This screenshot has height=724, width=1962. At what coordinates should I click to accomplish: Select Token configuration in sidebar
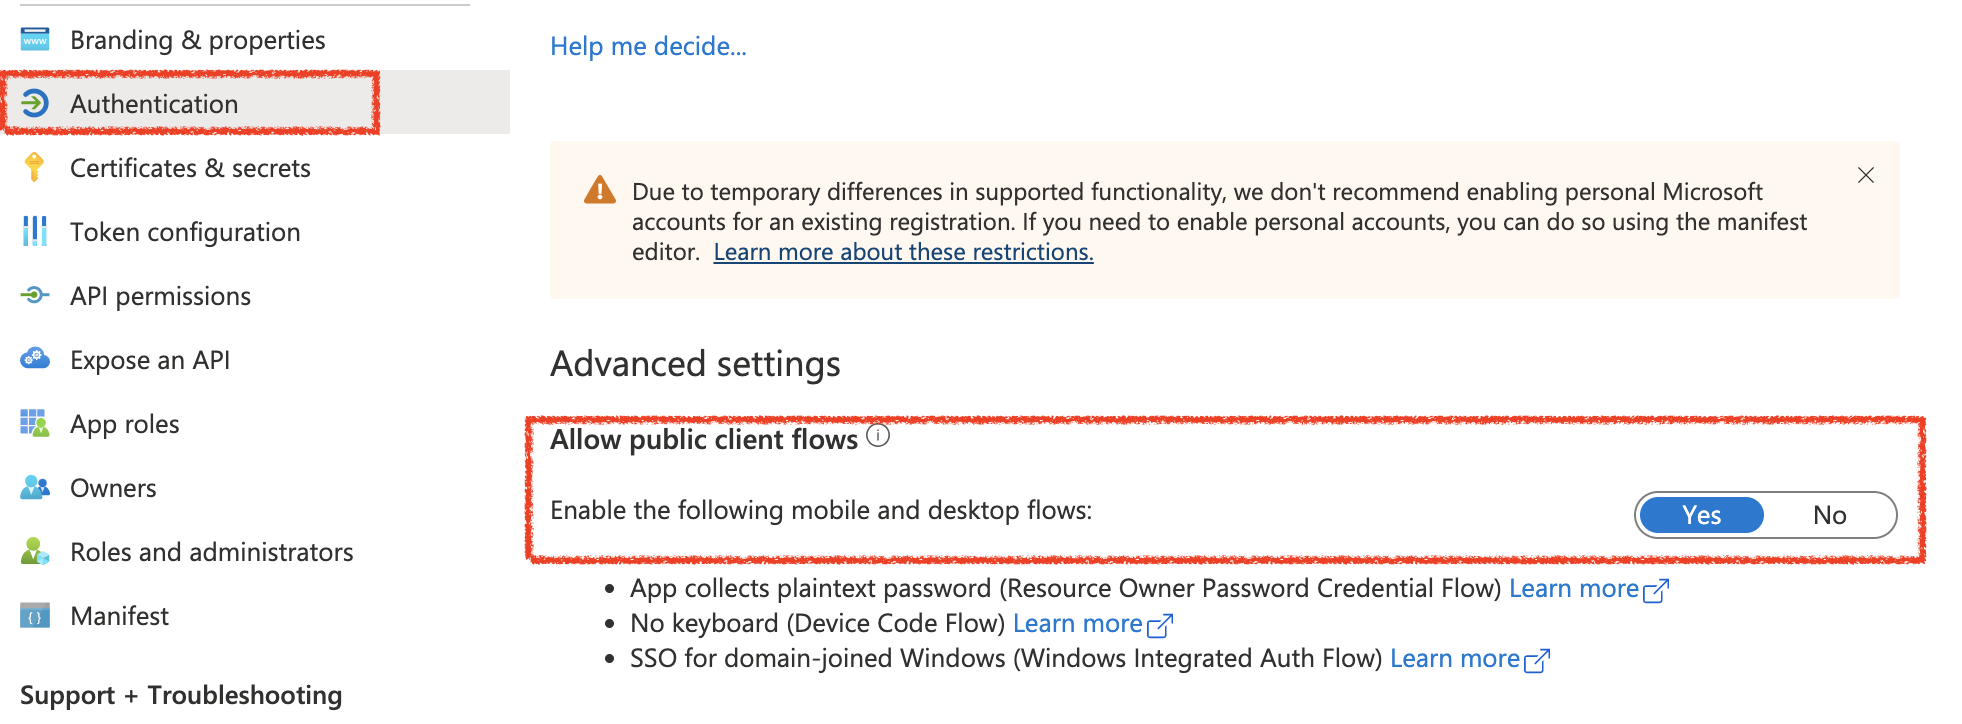185,232
